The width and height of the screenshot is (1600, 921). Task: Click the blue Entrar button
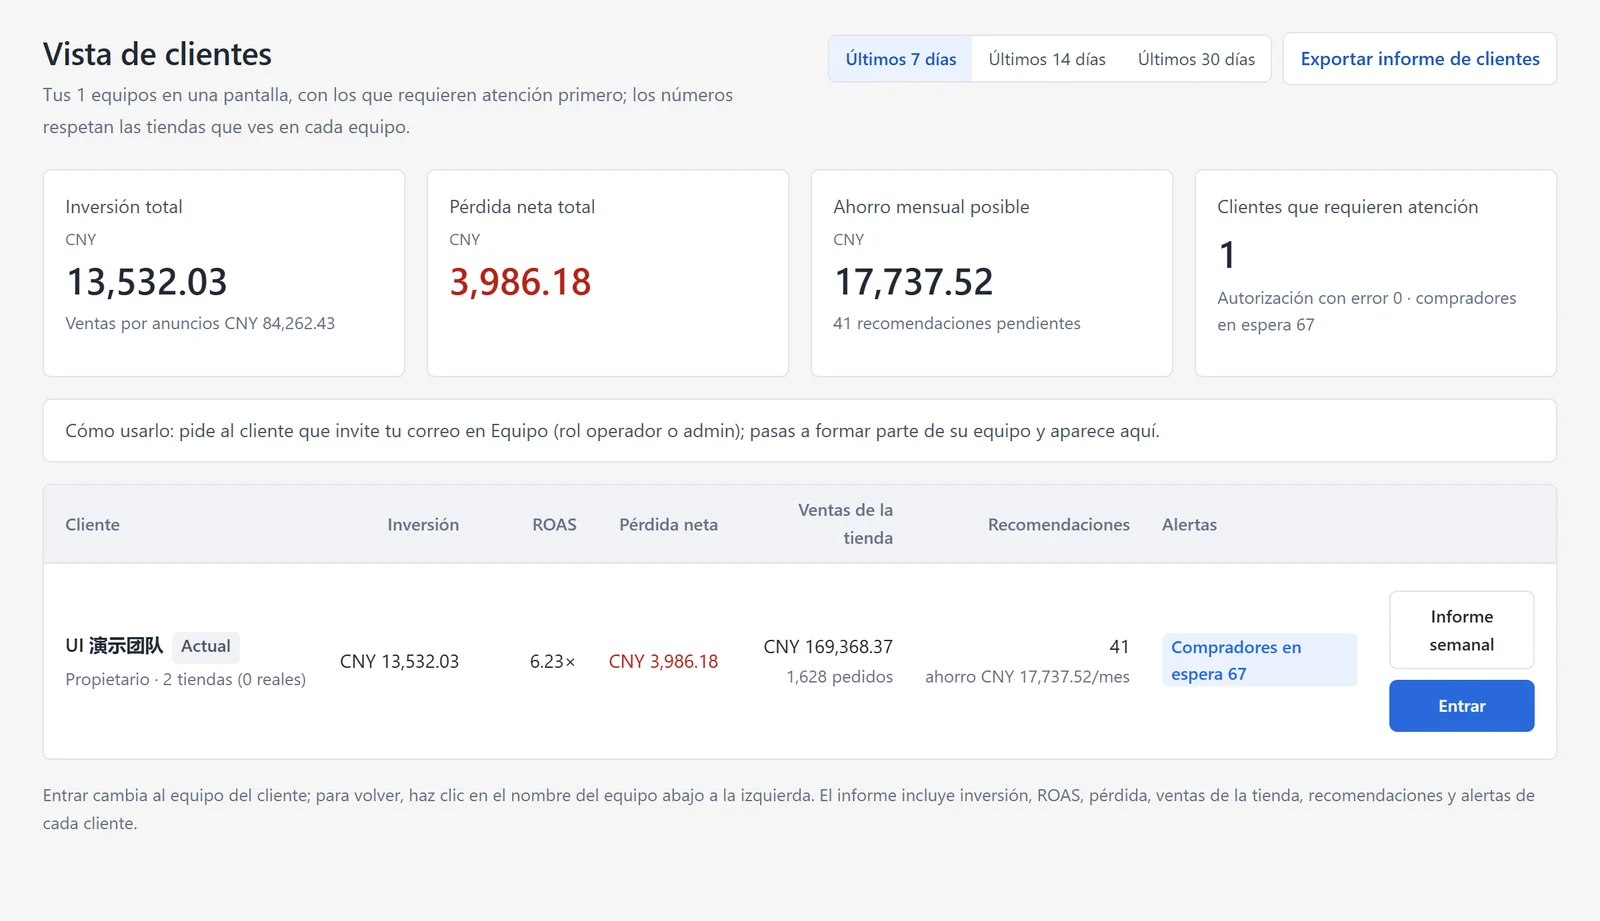[x=1461, y=706]
